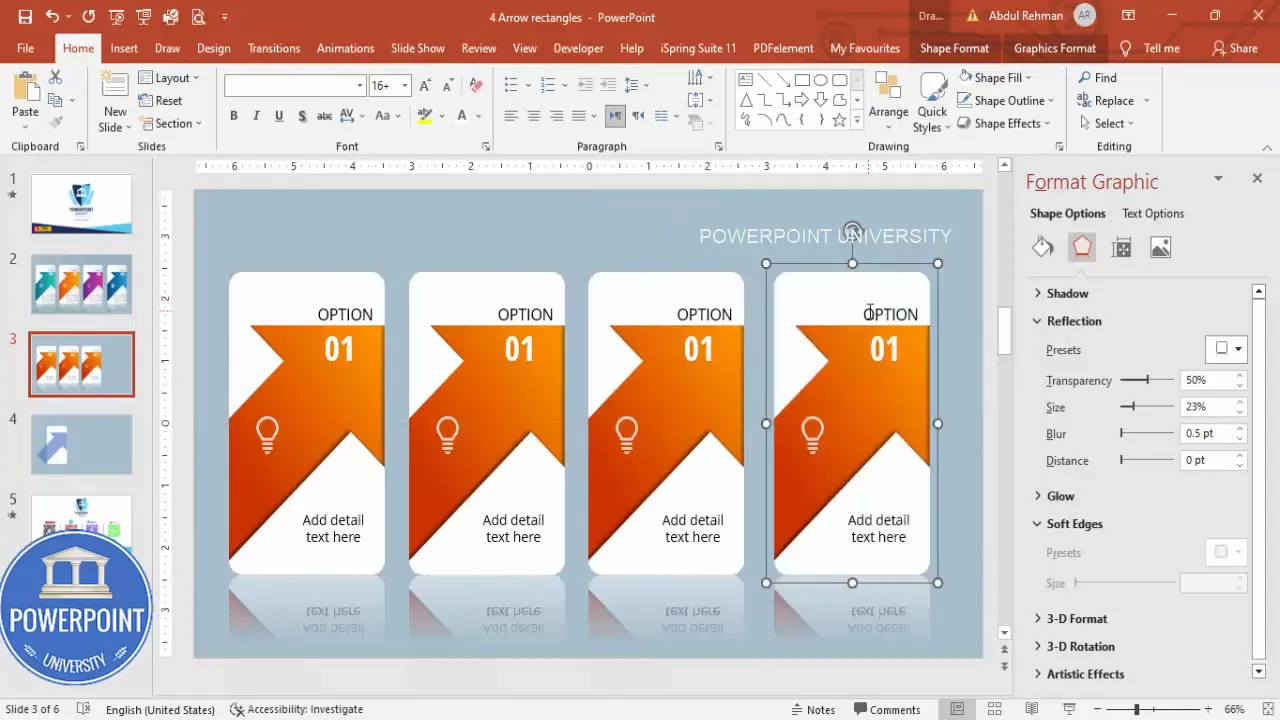Center align text

click(534, 116)
